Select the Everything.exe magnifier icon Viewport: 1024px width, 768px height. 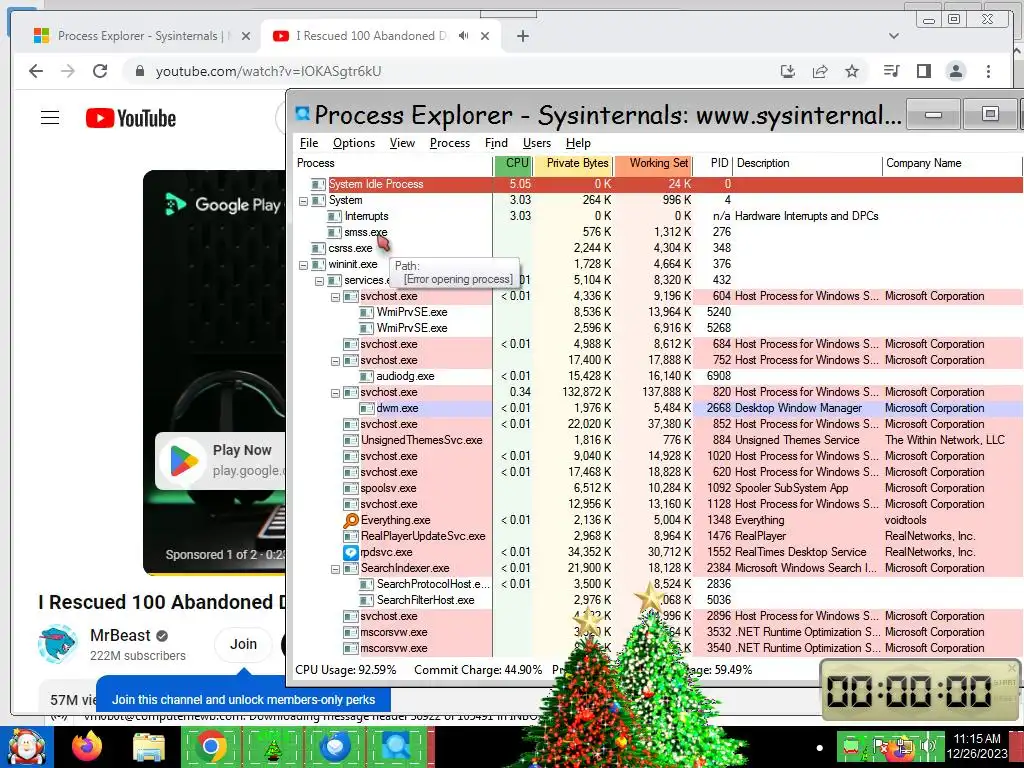pyautogui.click(x=351, y=520)
